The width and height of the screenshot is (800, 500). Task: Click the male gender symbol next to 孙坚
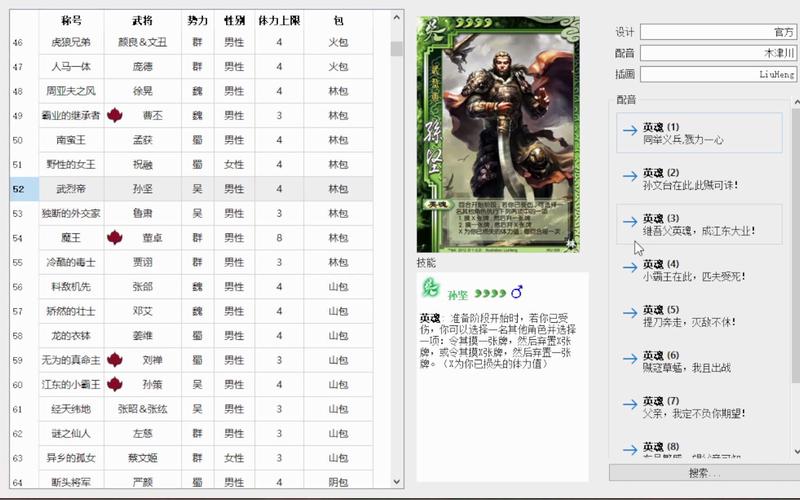(x=517, y=292)
